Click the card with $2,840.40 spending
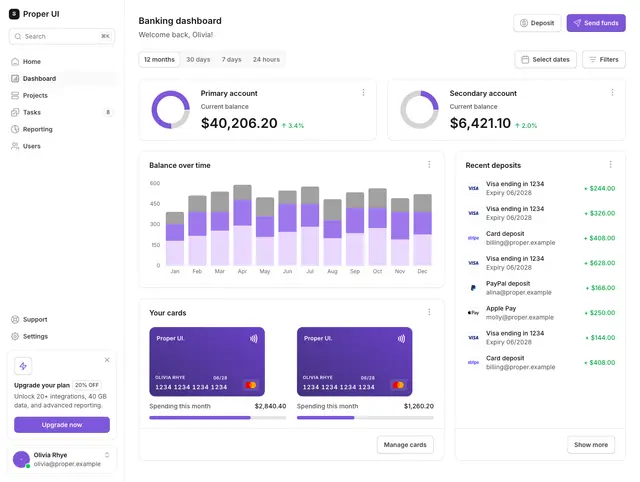Image resolution: width=640 pixels, height=482 pixels. coord(207,362)
